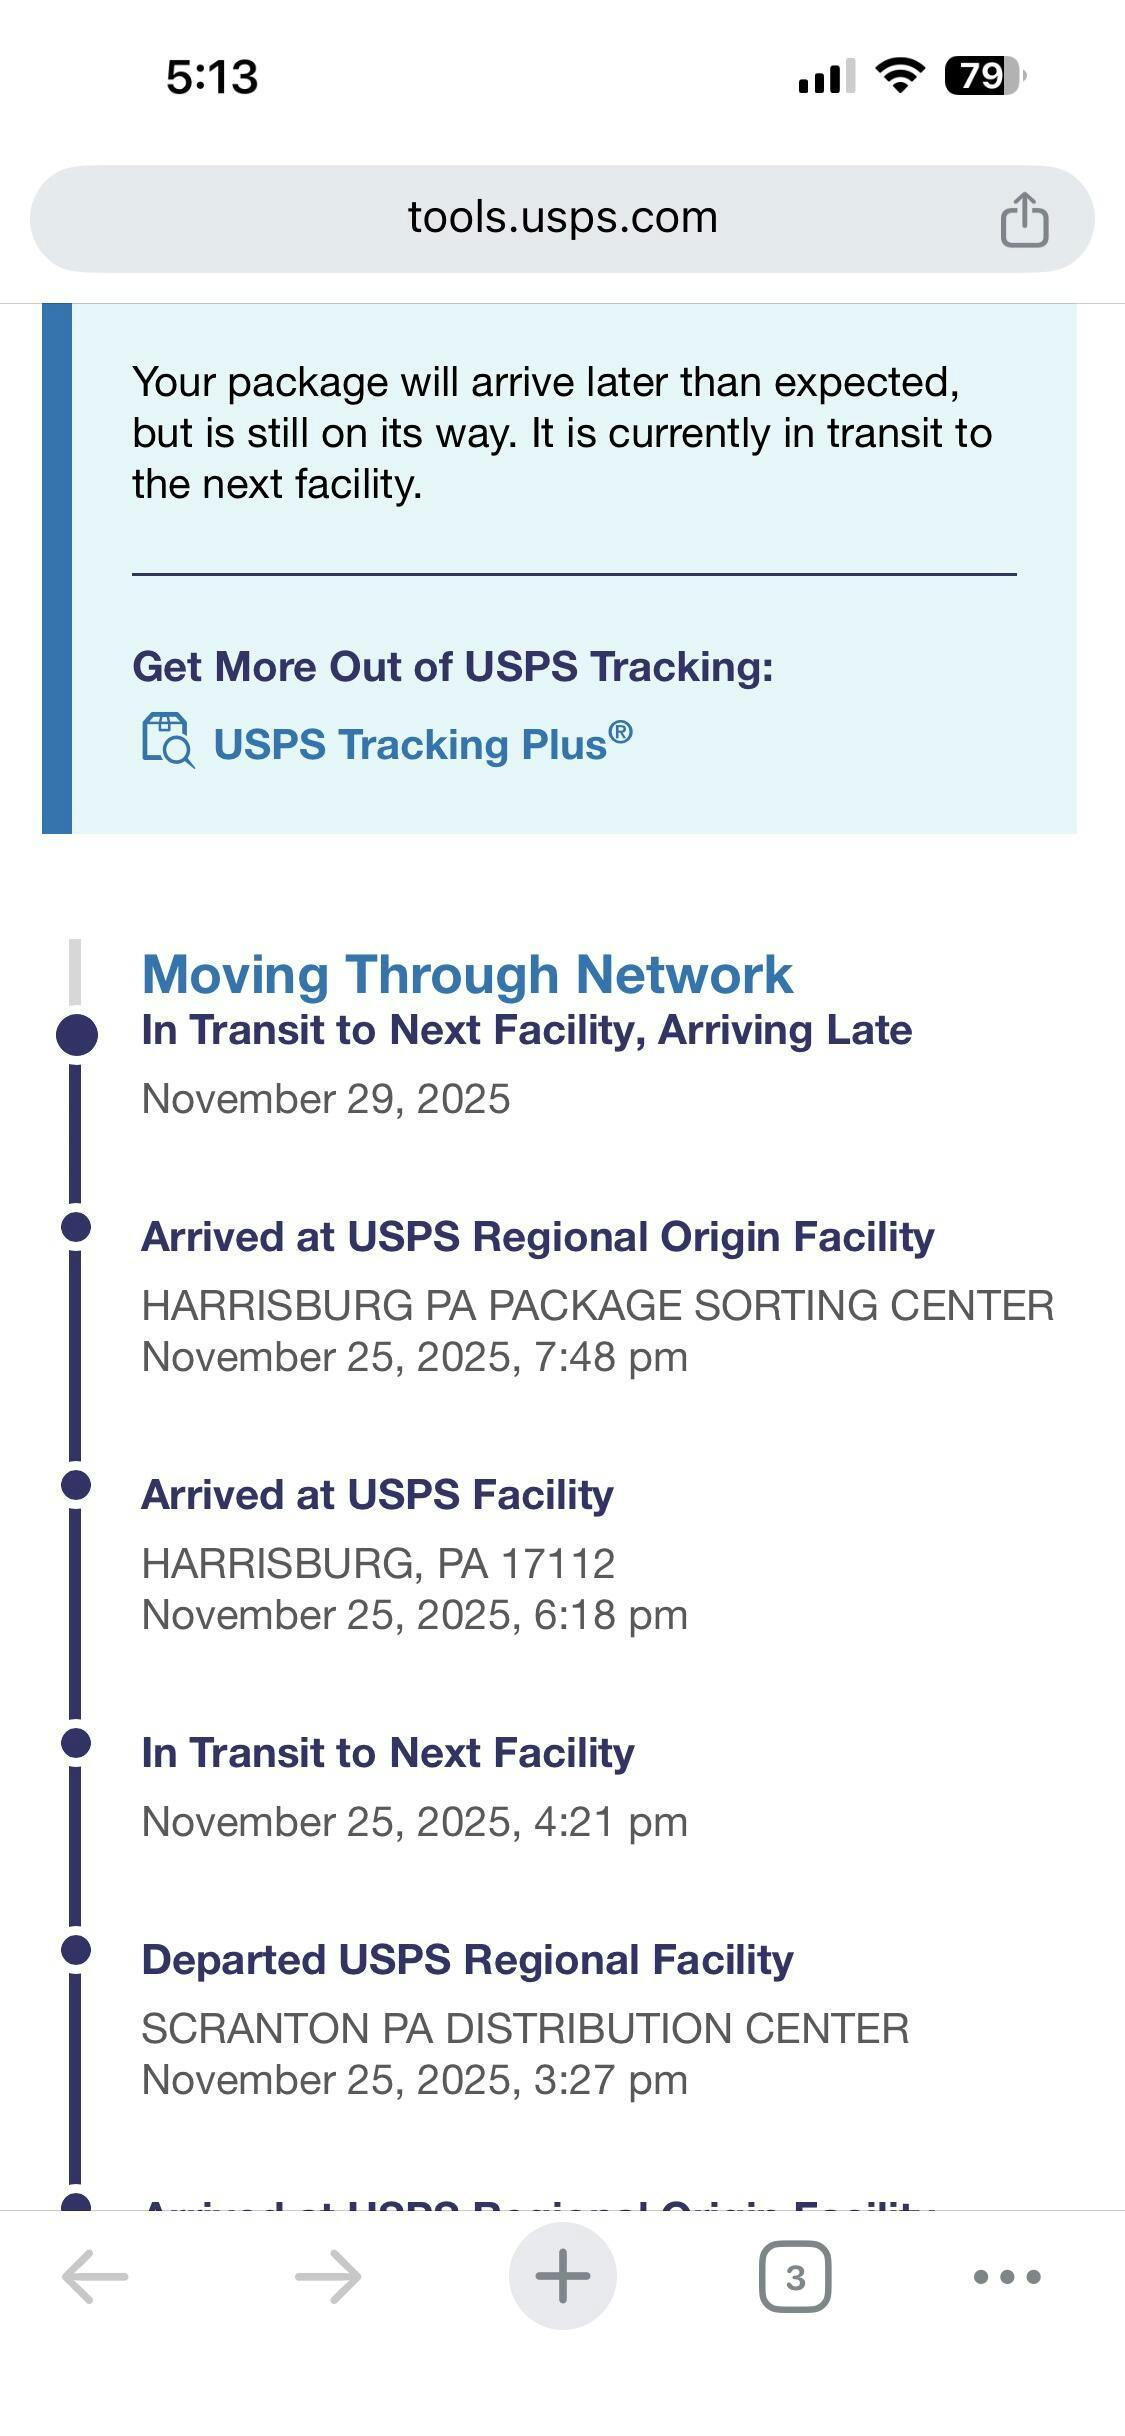The image size is (1125, 2436).
Task: Open the browser three-dots more menu
Action: (1006, 2277)
